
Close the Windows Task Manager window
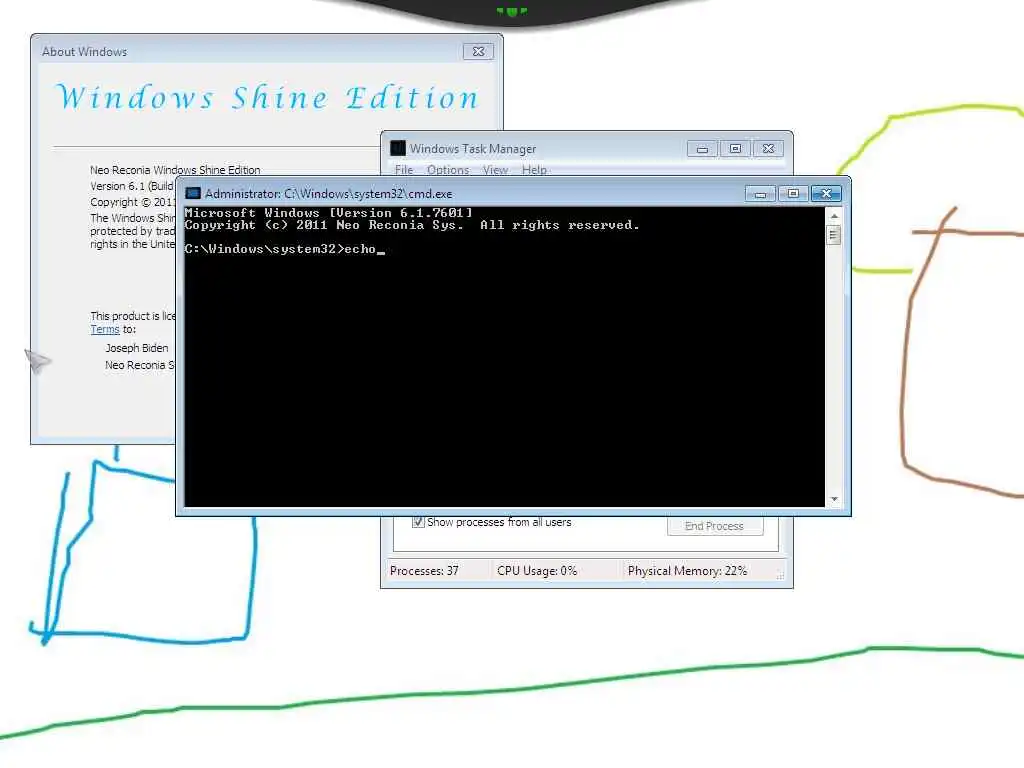(x=768, y=149)
